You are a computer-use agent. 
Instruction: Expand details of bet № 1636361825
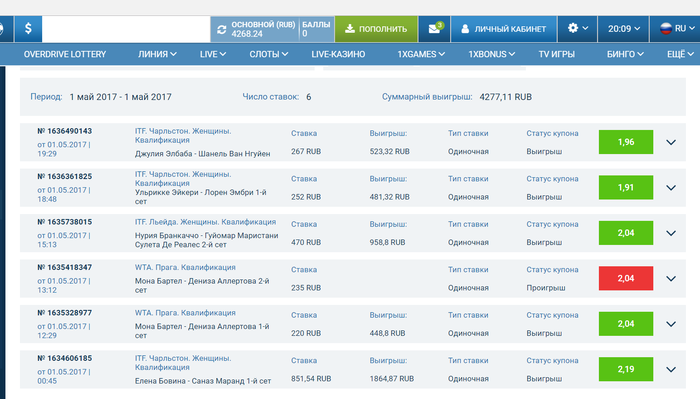click(671, 188)
